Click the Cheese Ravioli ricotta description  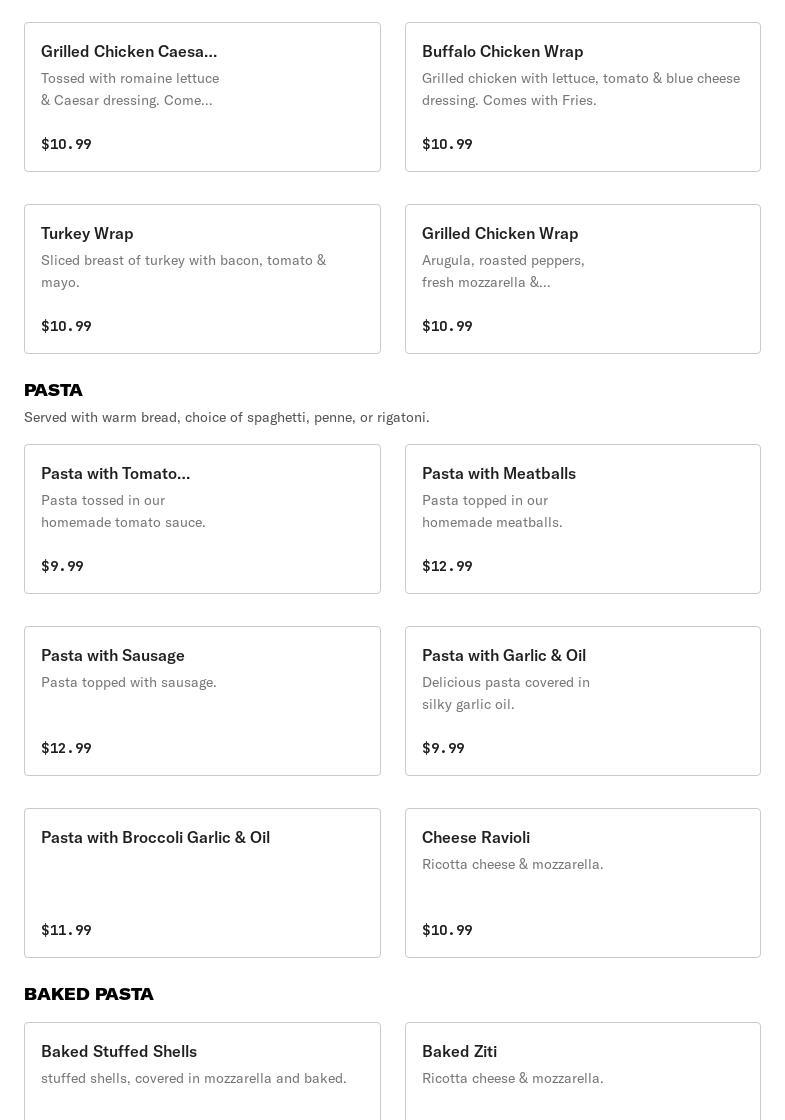coord(512,864)
